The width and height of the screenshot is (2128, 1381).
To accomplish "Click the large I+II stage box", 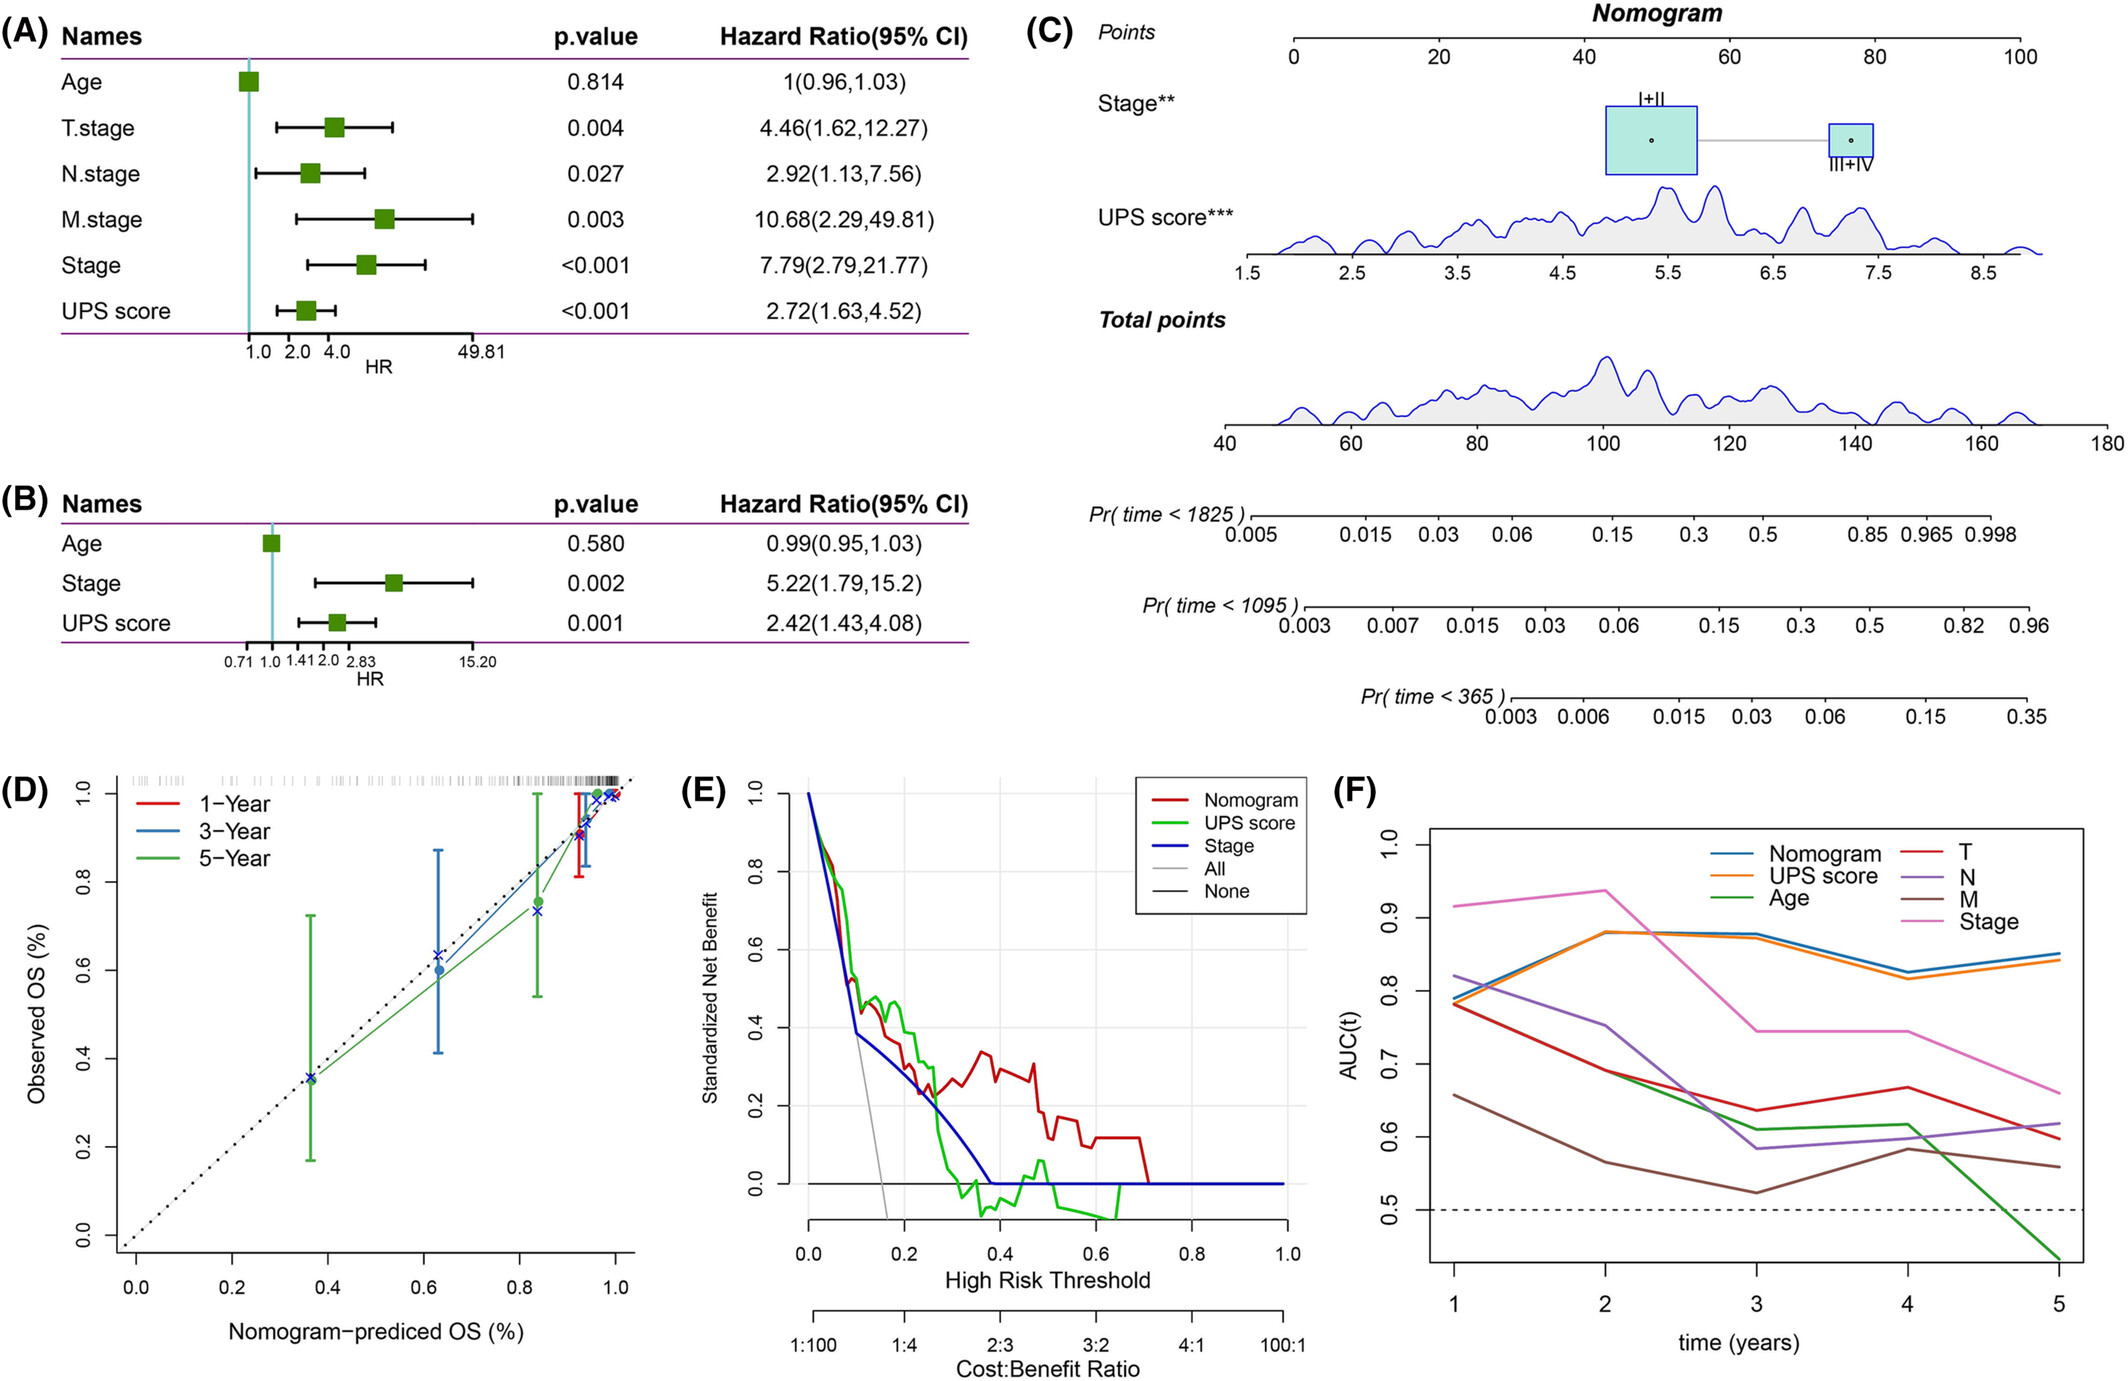I will point(1651,140).
